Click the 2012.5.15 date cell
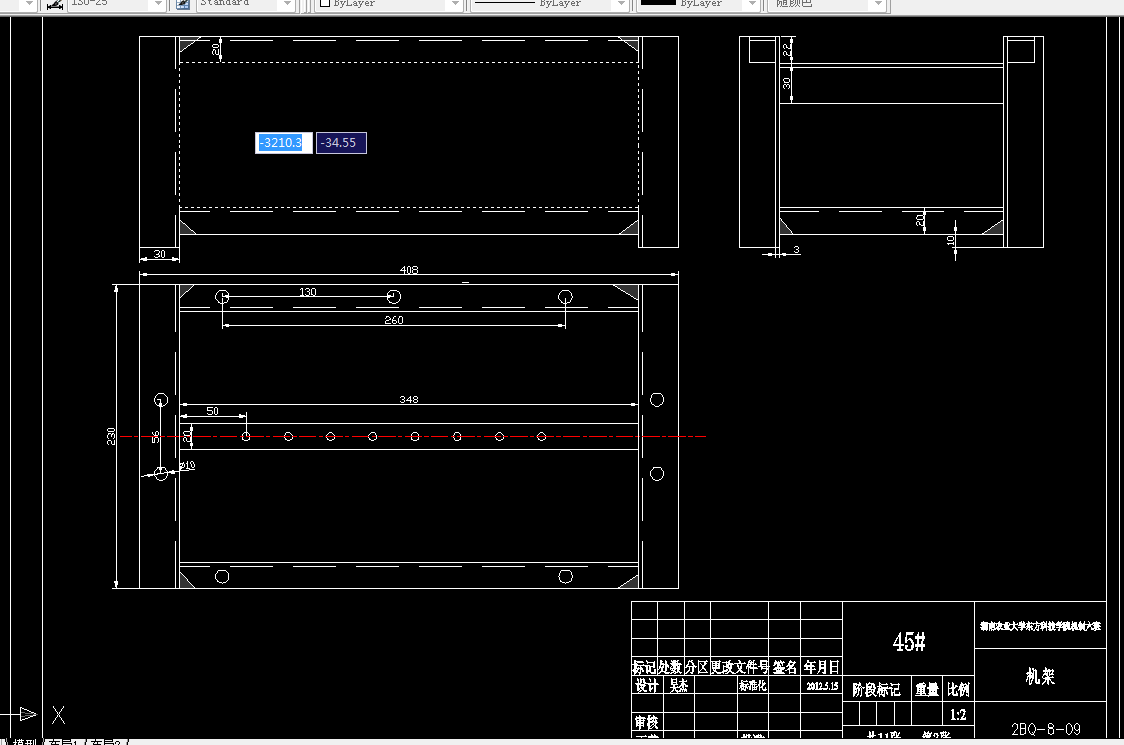The height and width of the screenshot is (745, 1124). (822, 686)
